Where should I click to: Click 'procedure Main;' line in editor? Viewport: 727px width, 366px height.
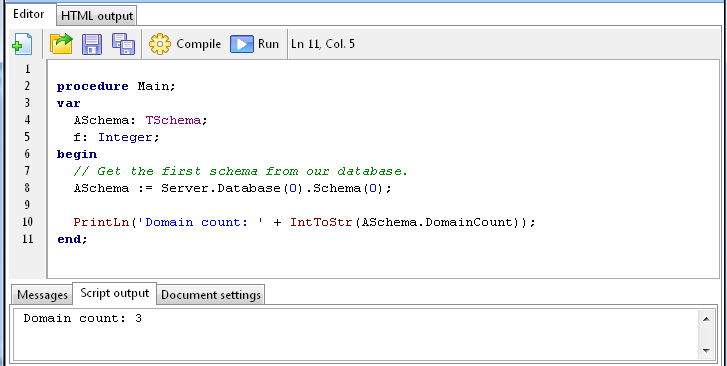coord(116,86)
